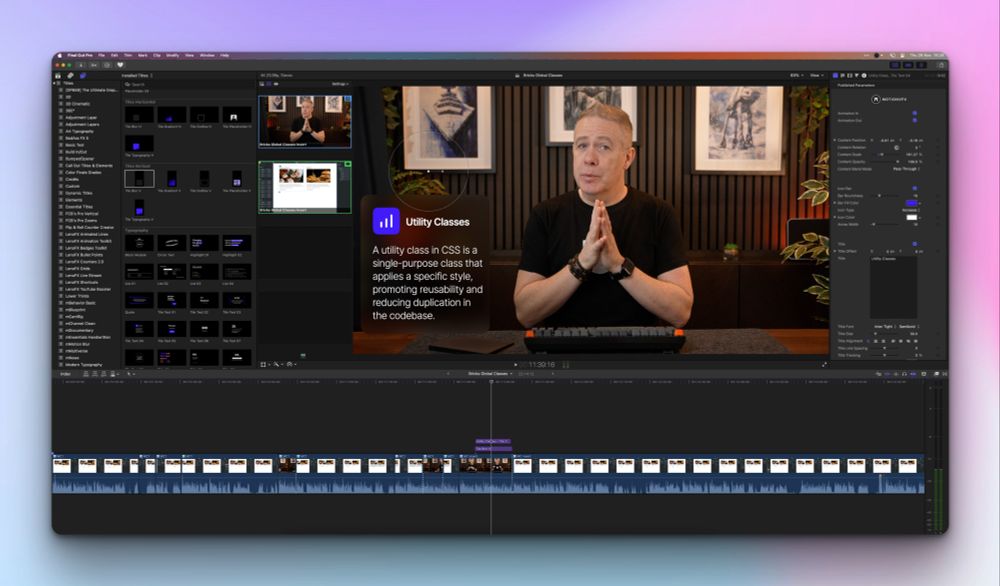Screen dimensions: 1000x586
Task: Expand the Content Position disclosure triangle
Action: [x=834, y=140]
